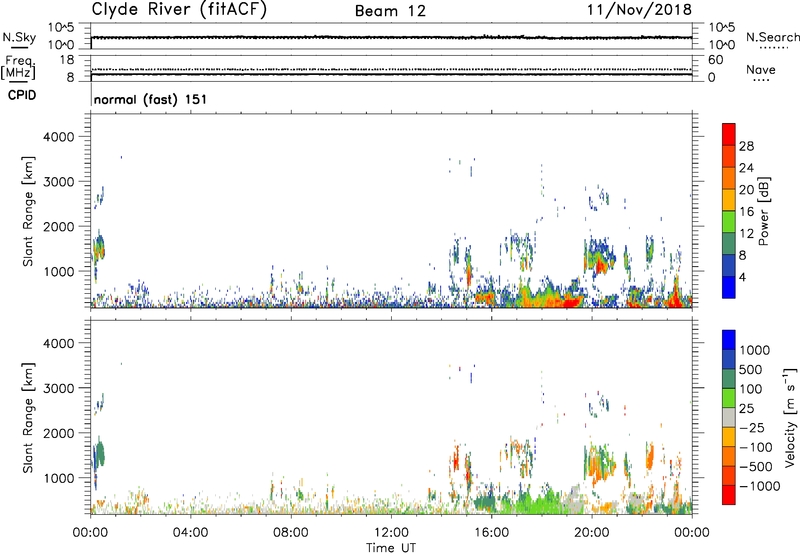This screenshot has height=554, width=800.
Task: Click "3000" on the power panel range axis
Action: [x=58, y=182]
